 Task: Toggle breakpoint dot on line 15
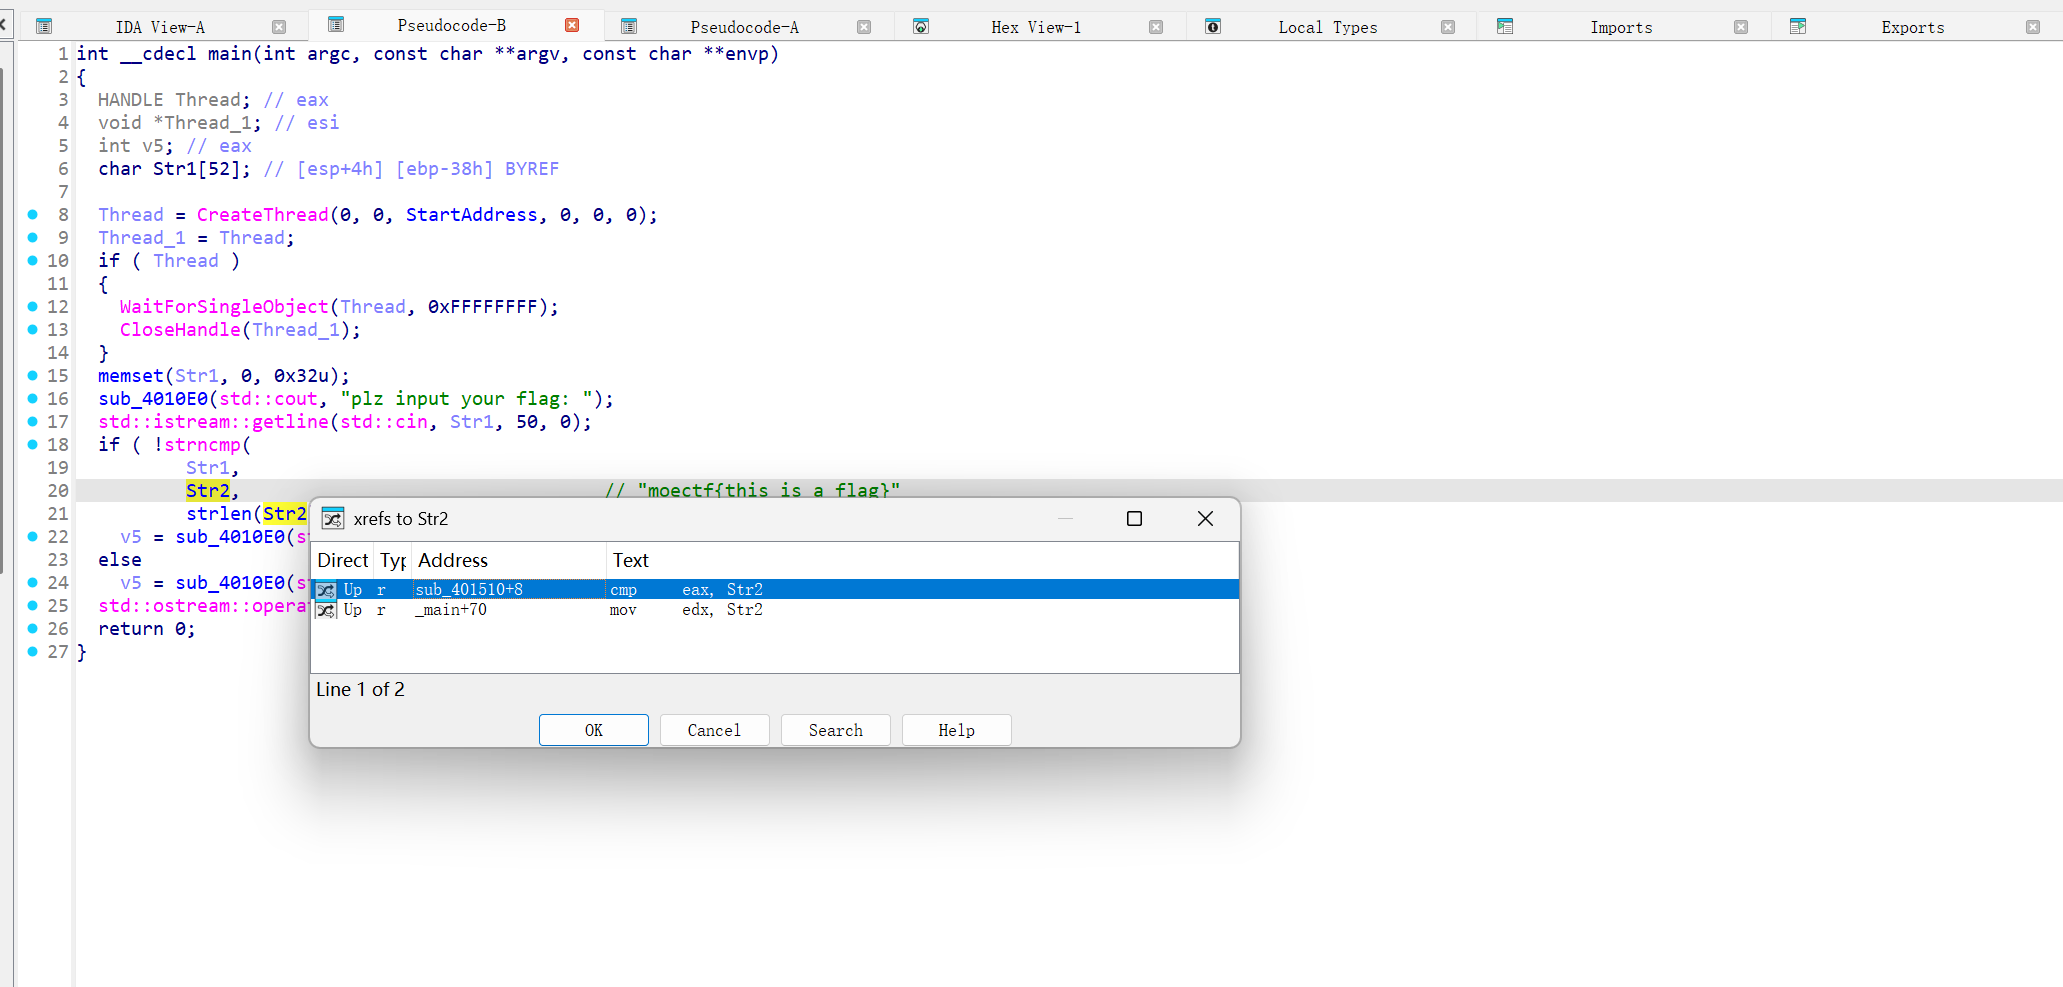pyautogui.click(x=33, y=376)
